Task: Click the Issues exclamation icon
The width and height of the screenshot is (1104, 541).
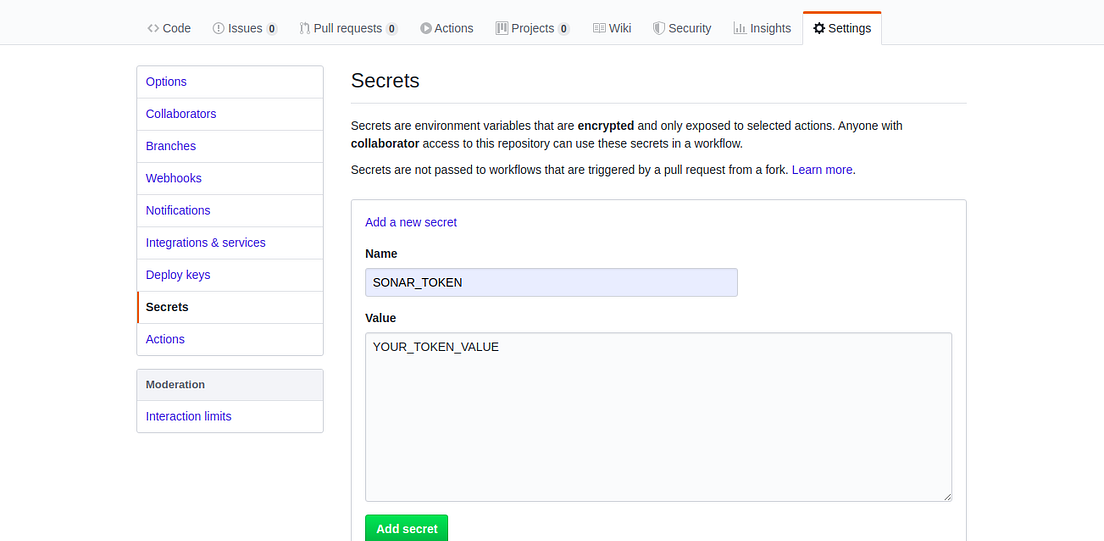Action: coord(218,28)
